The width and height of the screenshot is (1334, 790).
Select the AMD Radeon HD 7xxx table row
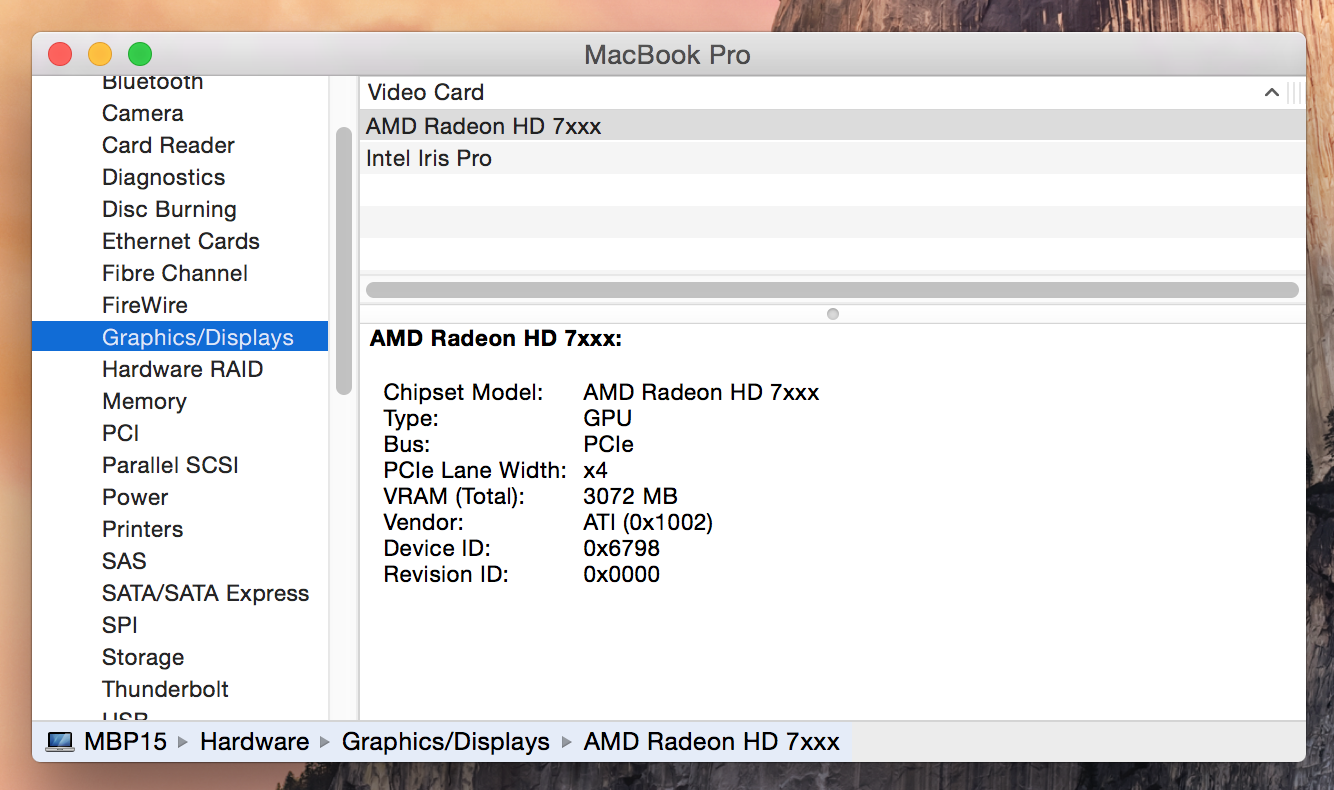pyautogui.click(x=832, y=126)
